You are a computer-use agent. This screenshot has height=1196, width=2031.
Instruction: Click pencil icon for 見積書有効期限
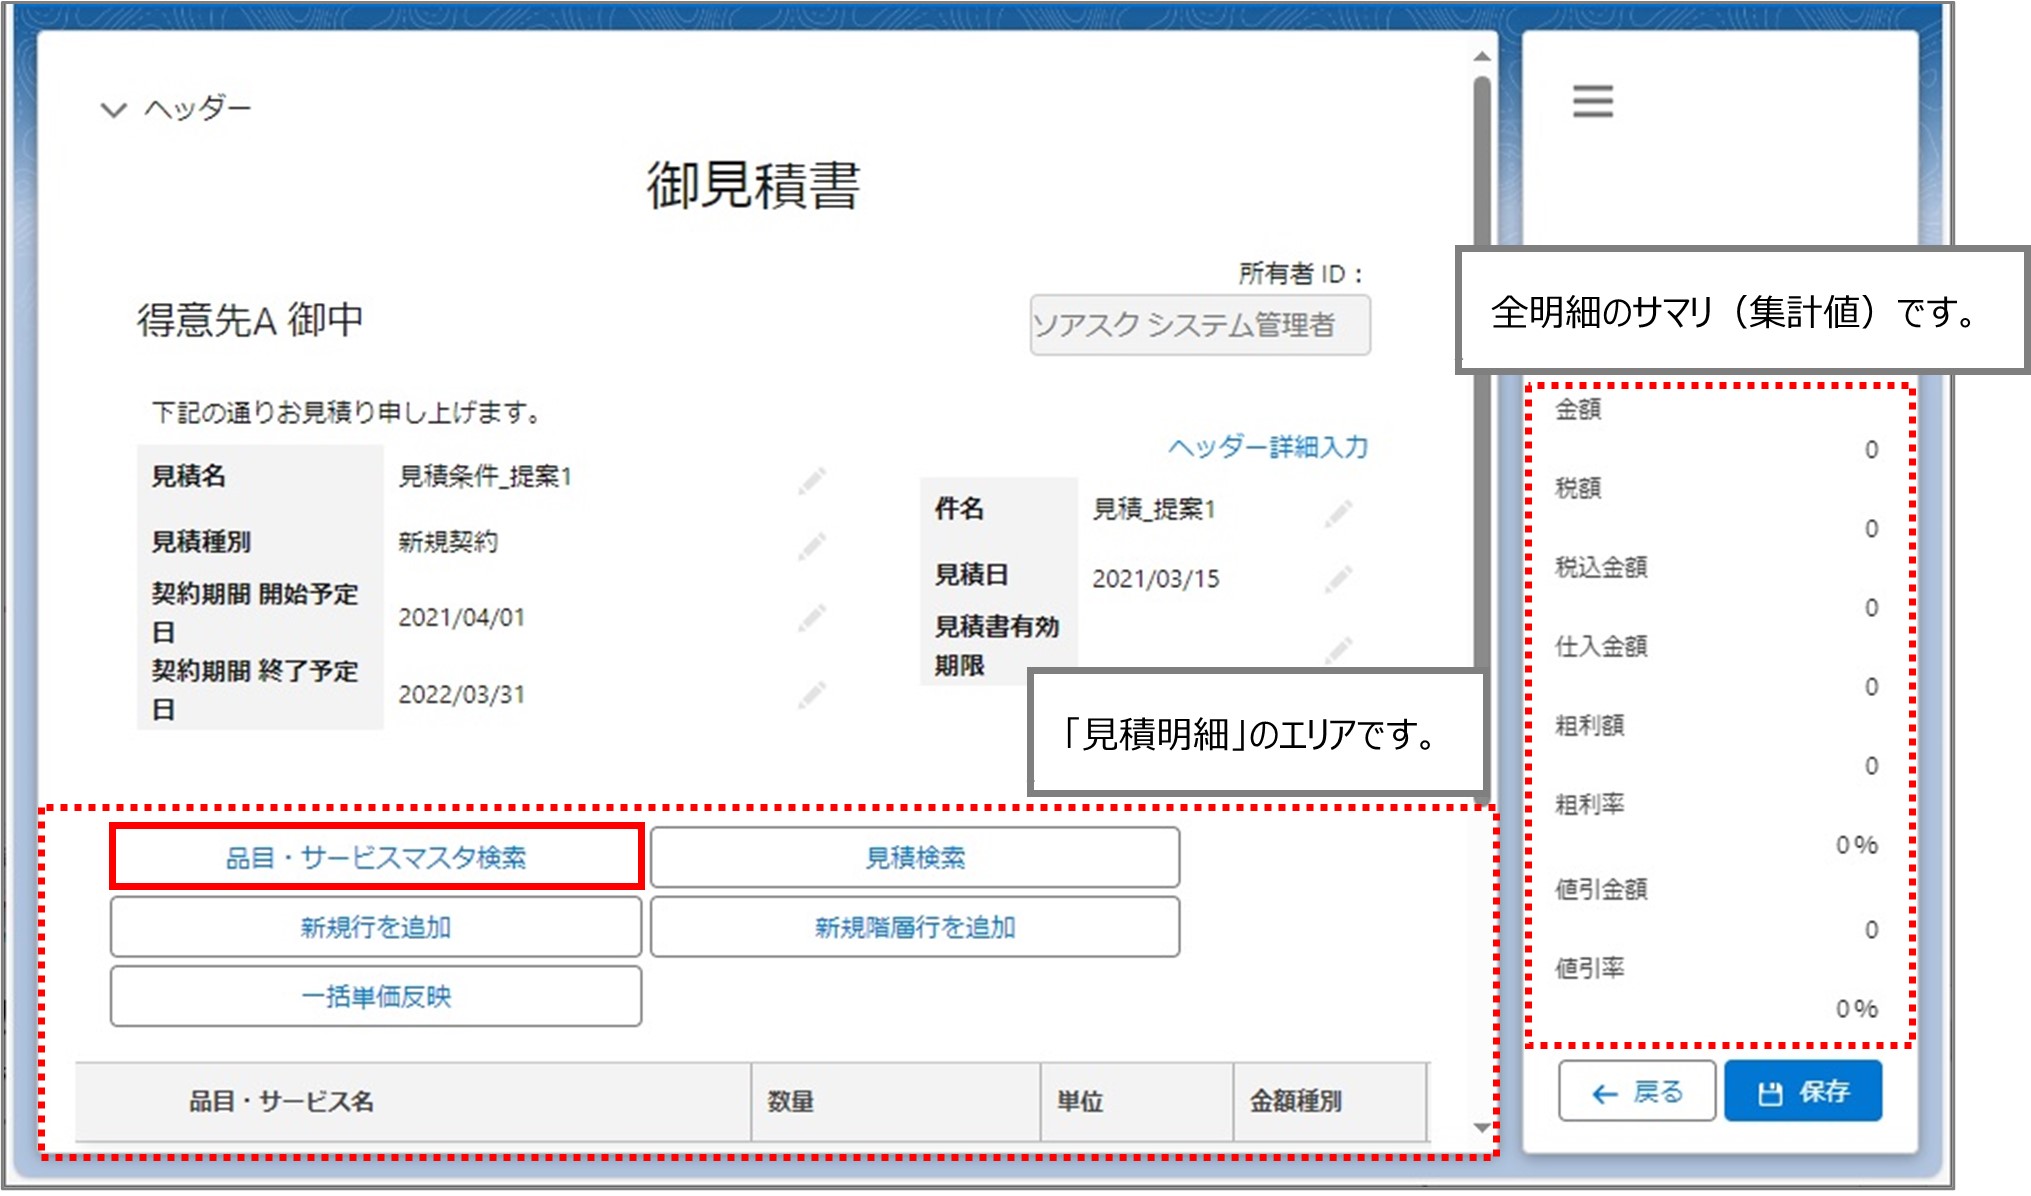coord(1338,650)
